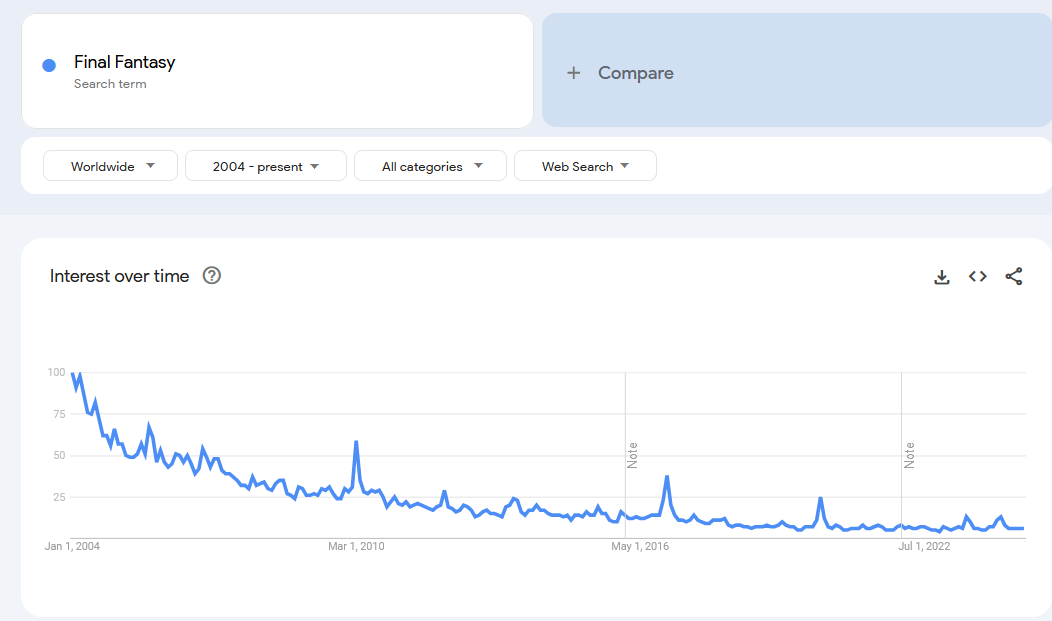Click the Search term label under Final Fantasy
Screen dimensions: 1052x621
110,84
